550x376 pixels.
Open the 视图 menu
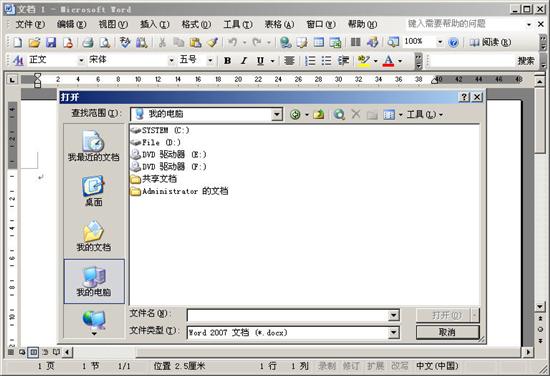[x=113, y=24]
